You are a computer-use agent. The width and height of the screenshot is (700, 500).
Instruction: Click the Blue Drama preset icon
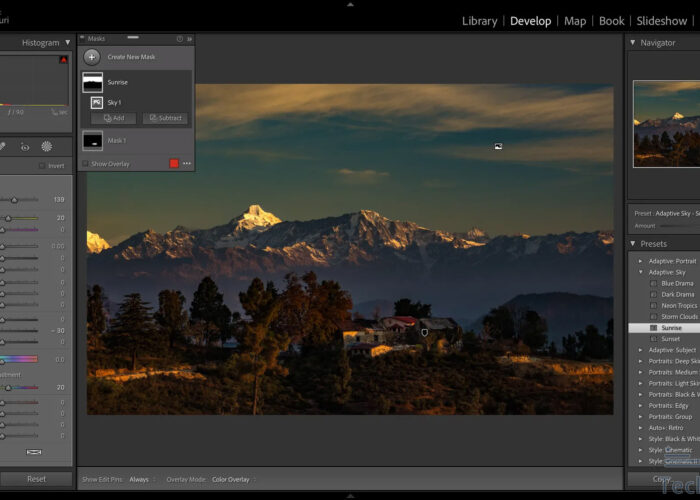pos(654,283)
